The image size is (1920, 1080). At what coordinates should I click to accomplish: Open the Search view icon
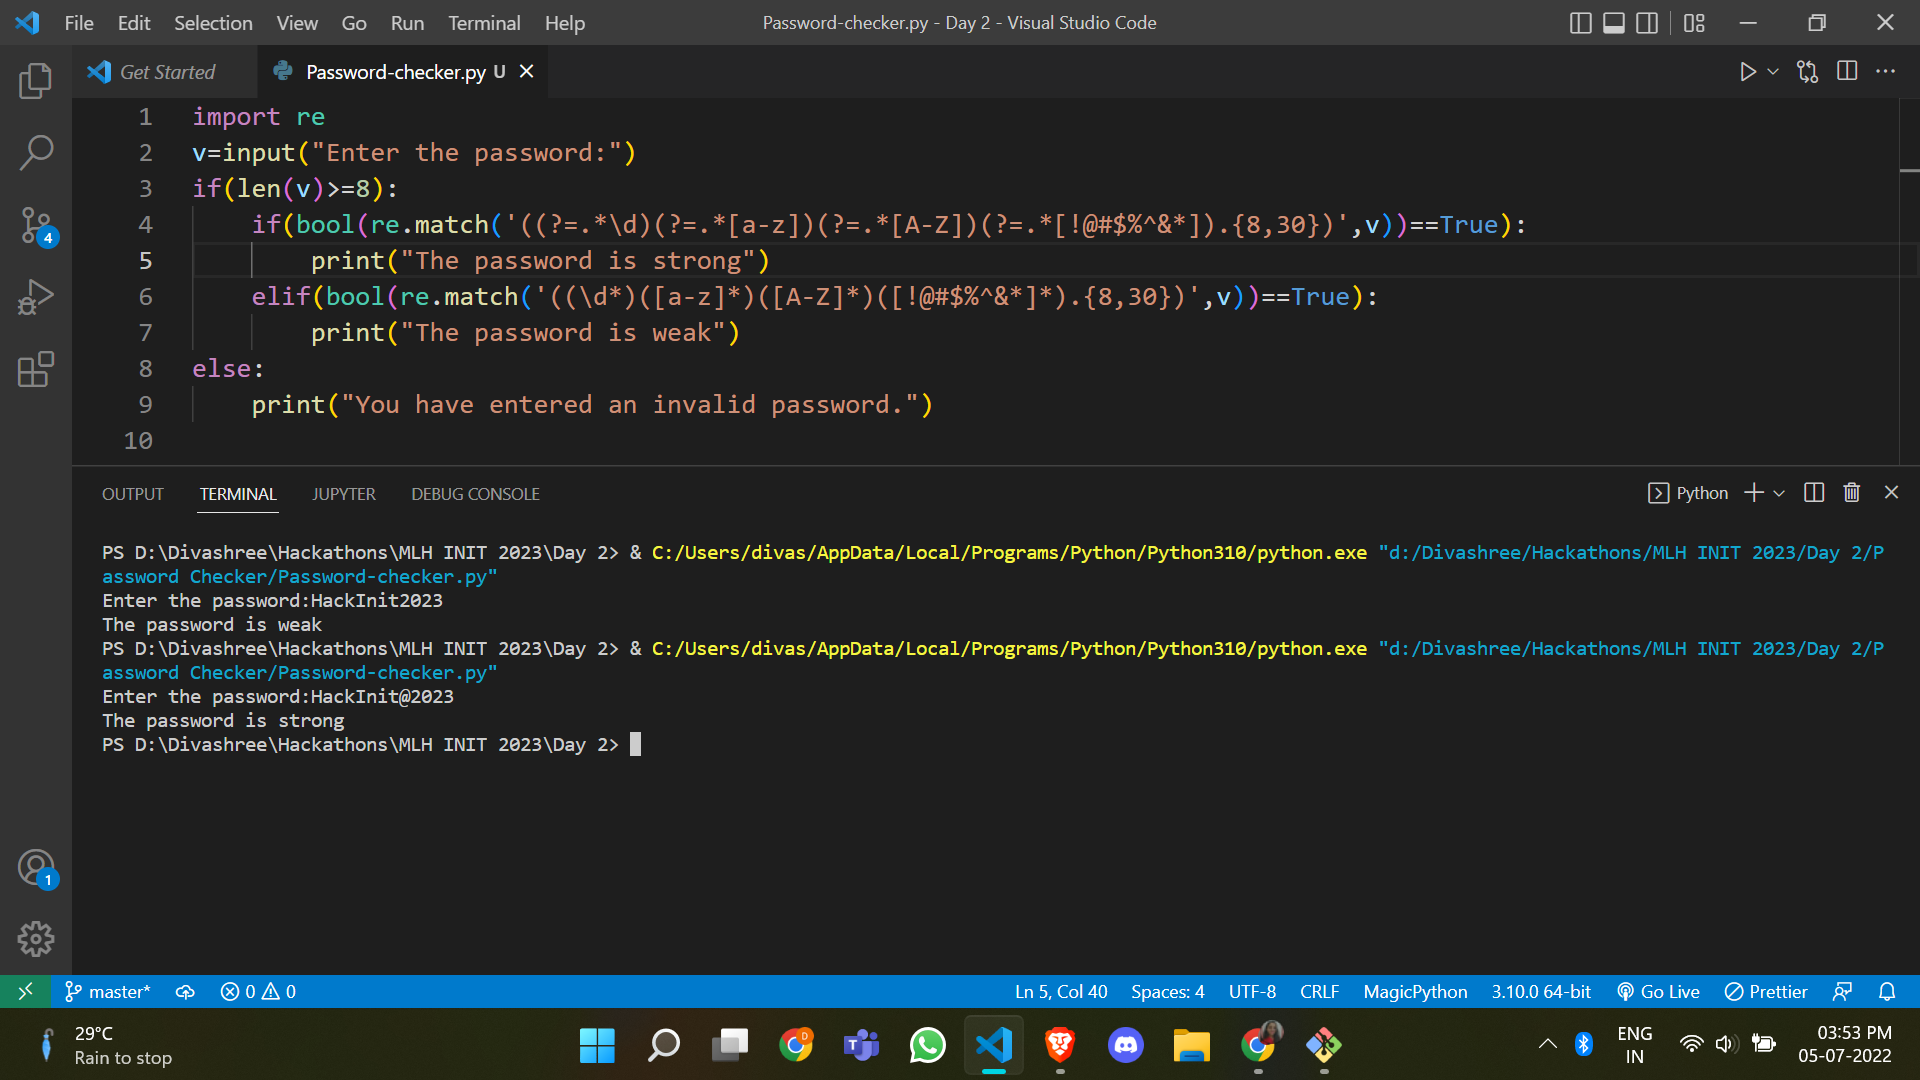pos(36,152)
